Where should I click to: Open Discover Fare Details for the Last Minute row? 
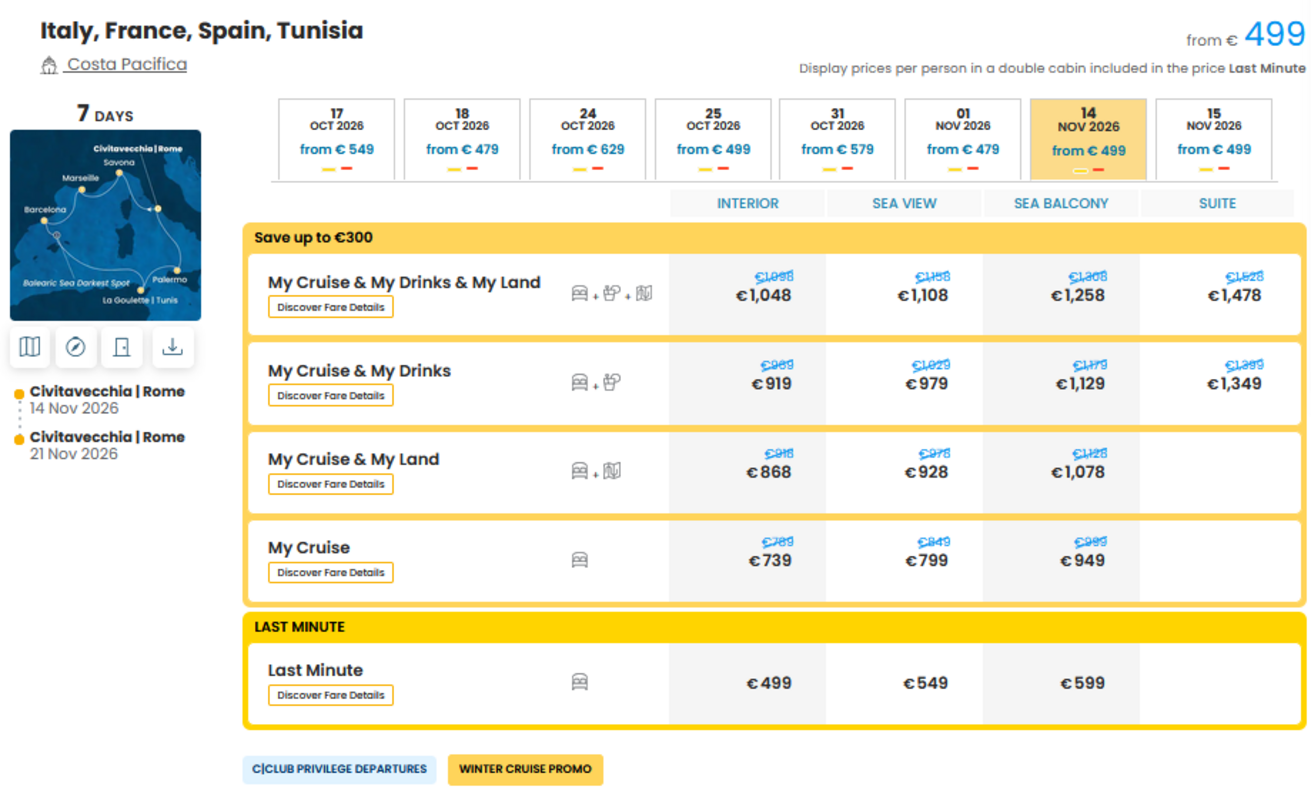pyautogui.click(x=331, y=695)
